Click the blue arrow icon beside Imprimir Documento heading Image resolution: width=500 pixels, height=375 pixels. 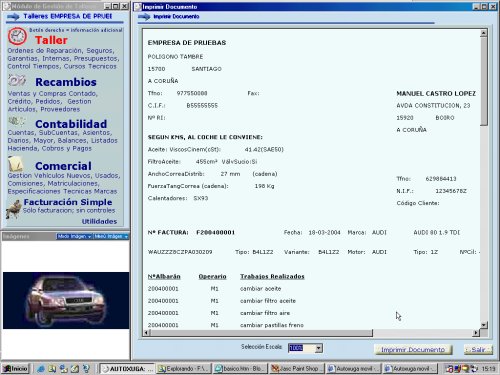click(144, 17)
